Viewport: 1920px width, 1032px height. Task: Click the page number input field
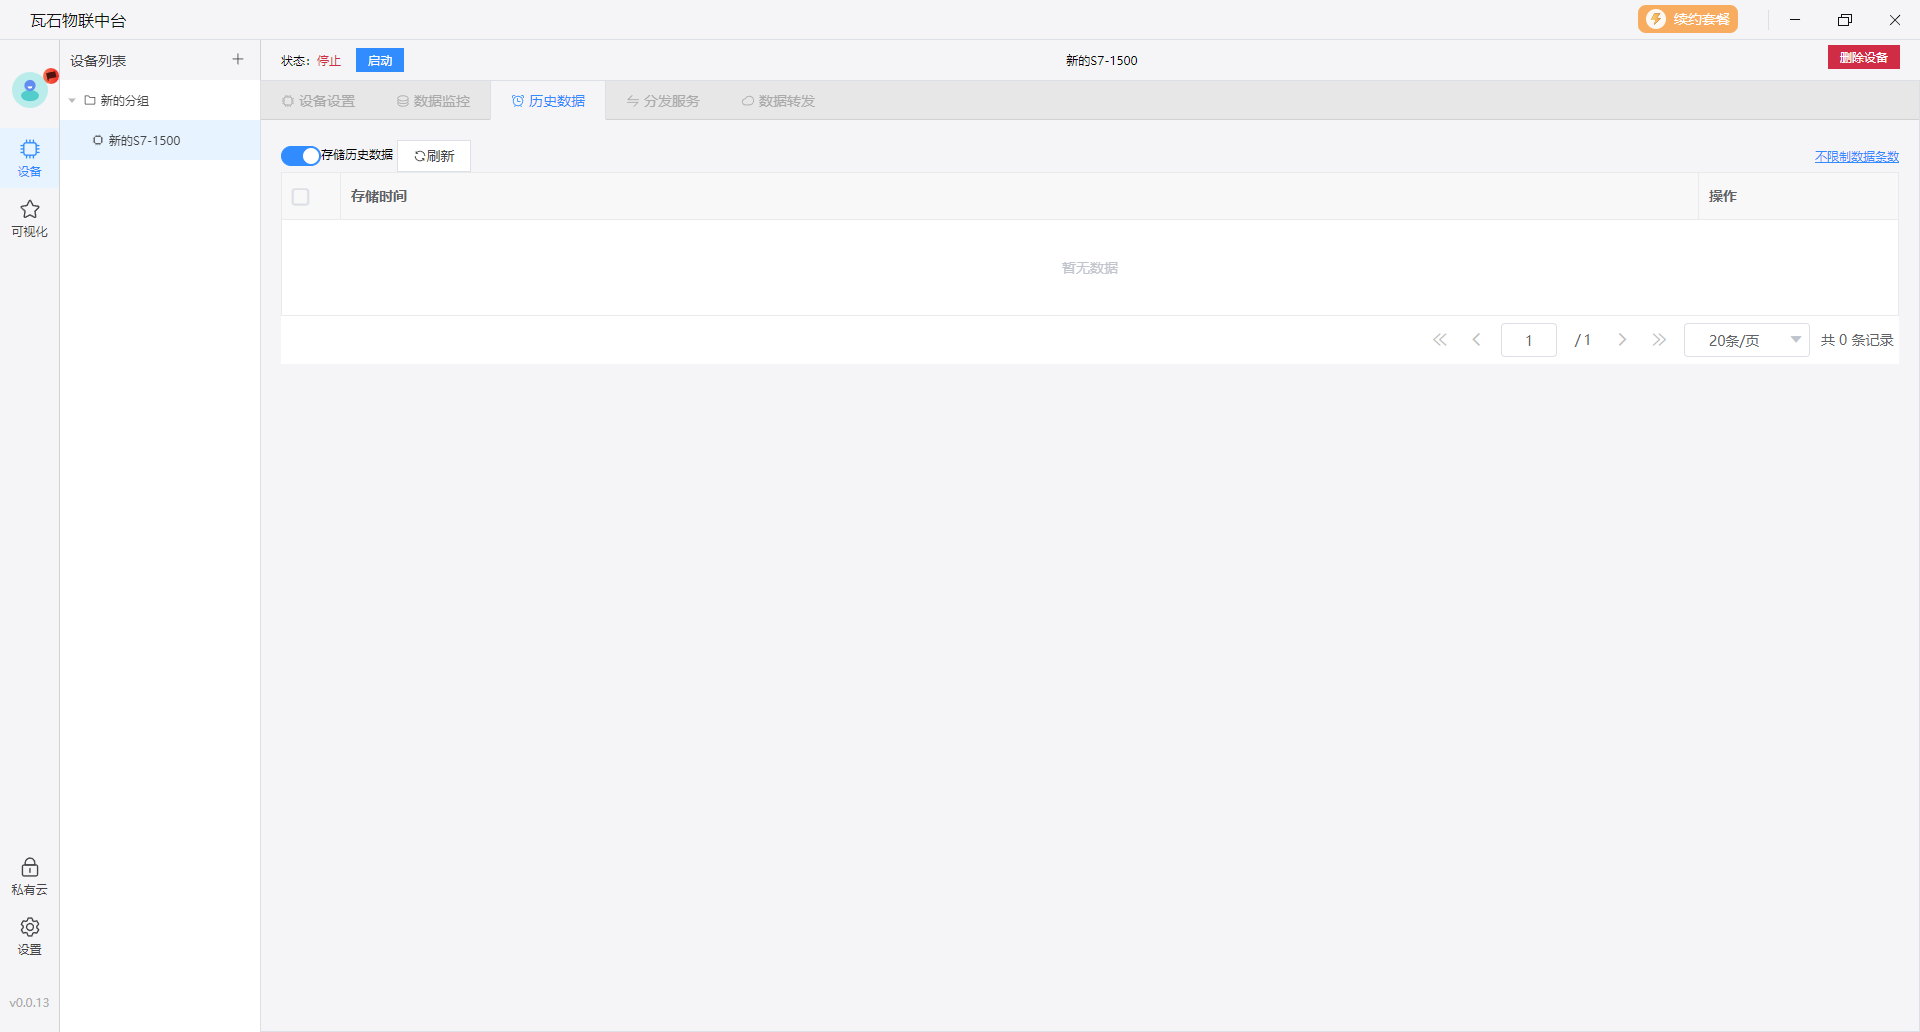1528,340
